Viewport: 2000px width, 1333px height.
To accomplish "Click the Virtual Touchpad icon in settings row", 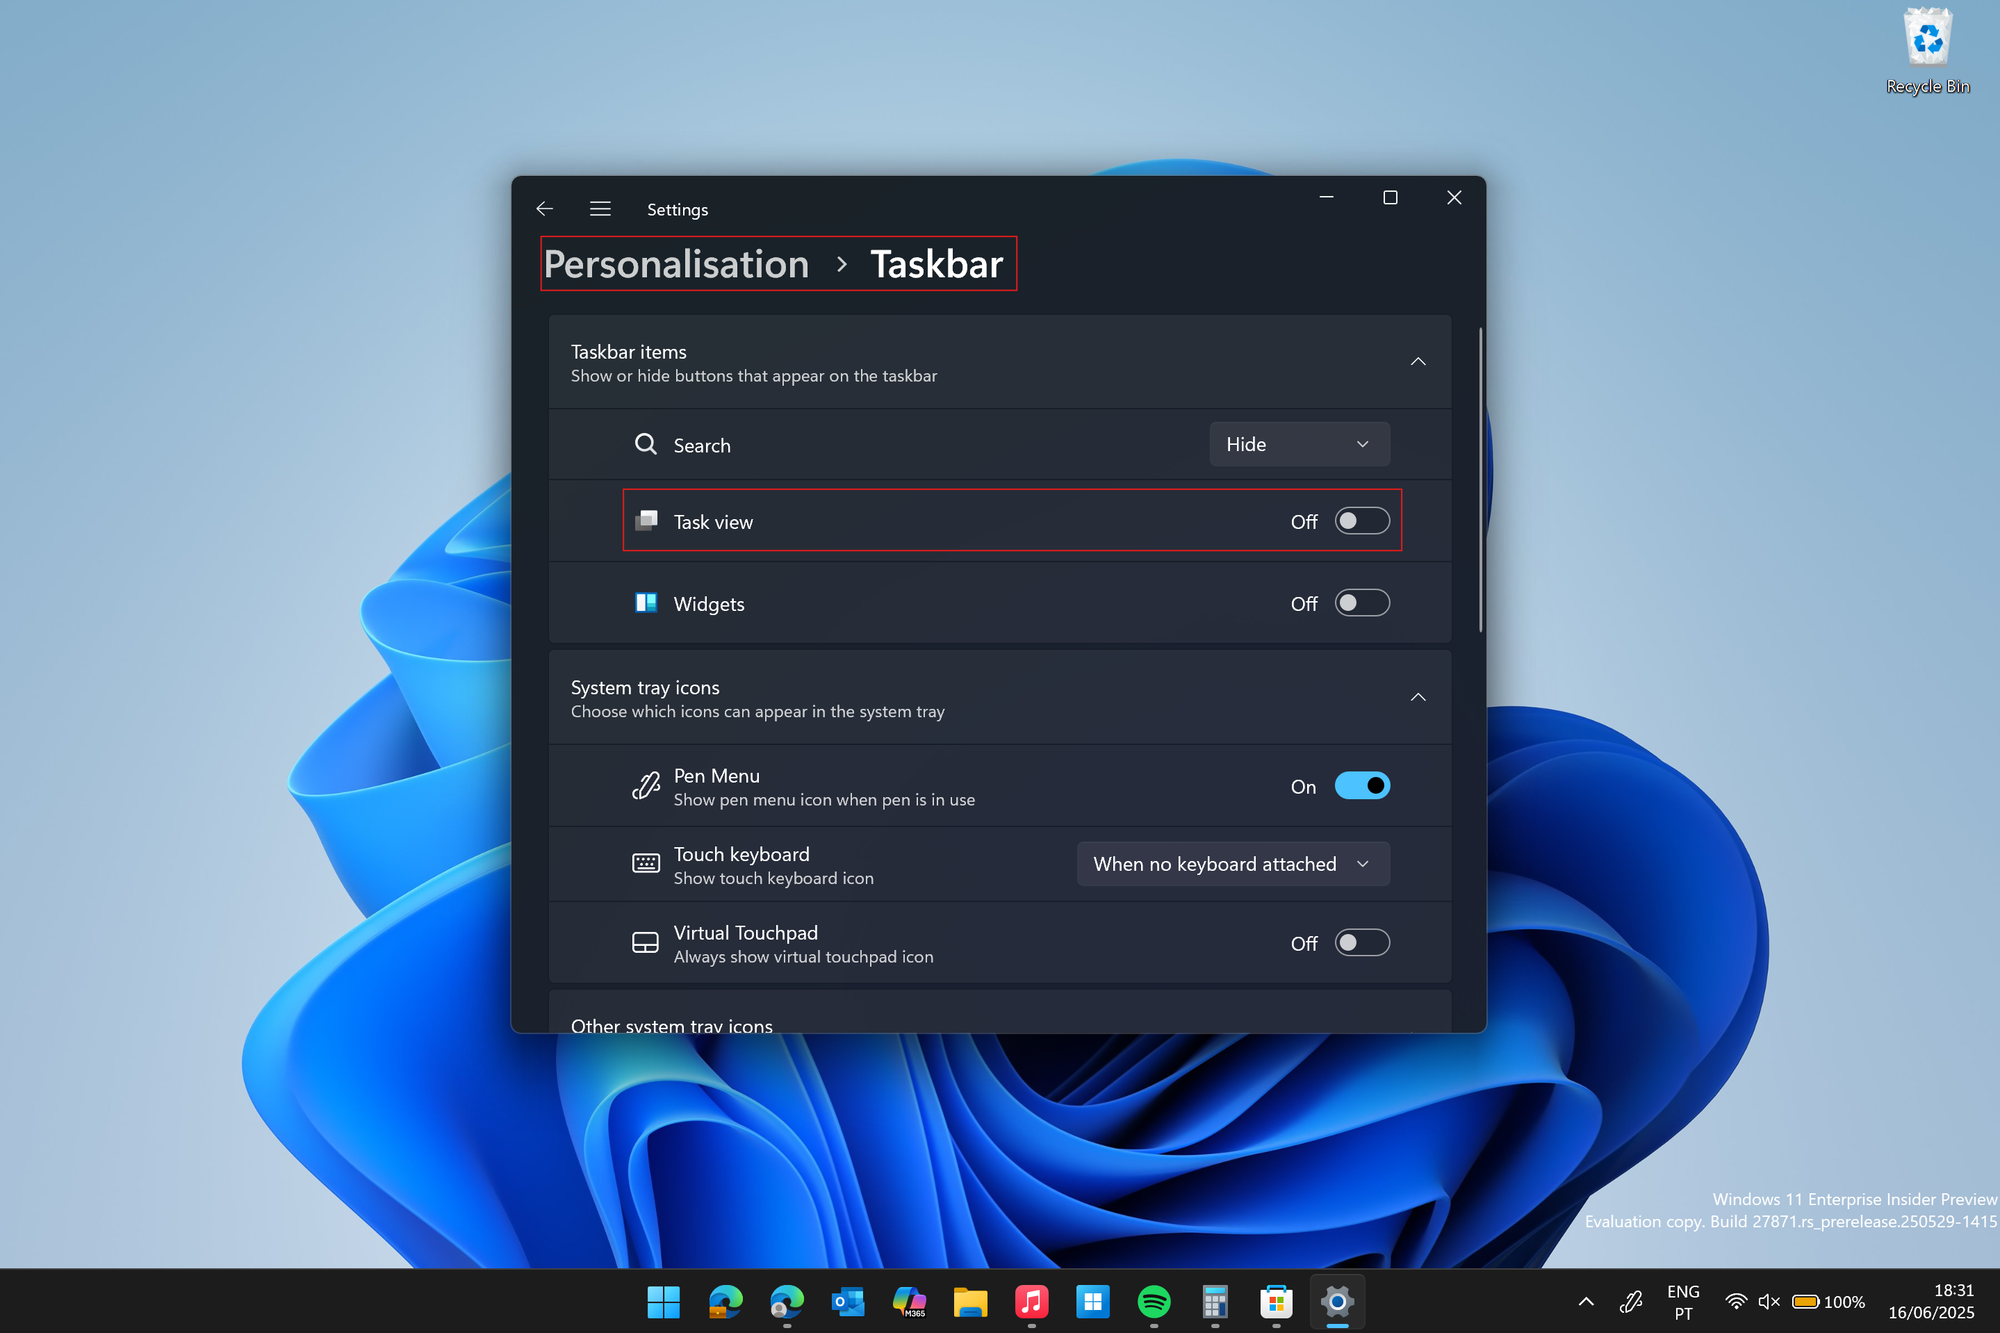I will pos(646,942).
